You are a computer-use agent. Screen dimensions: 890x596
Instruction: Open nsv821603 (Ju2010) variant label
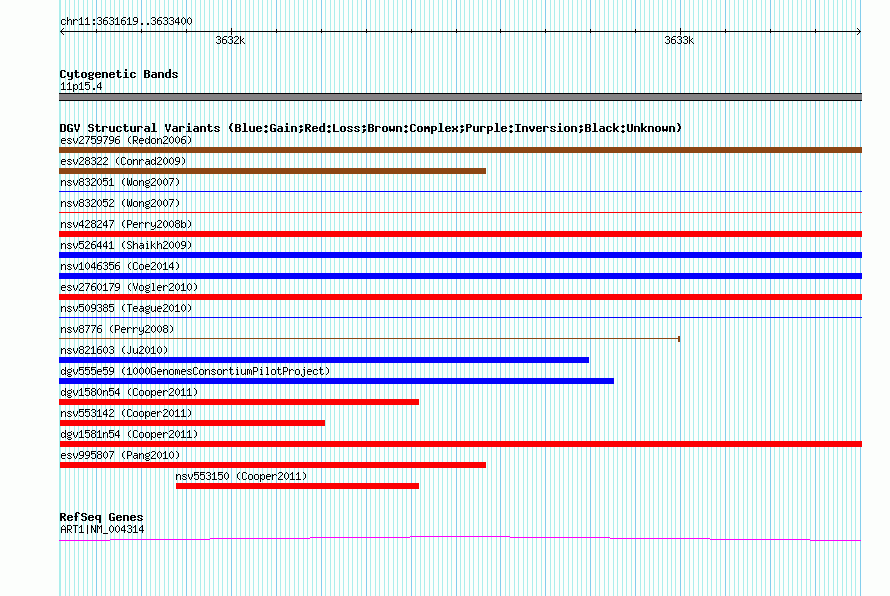[114, 350]
